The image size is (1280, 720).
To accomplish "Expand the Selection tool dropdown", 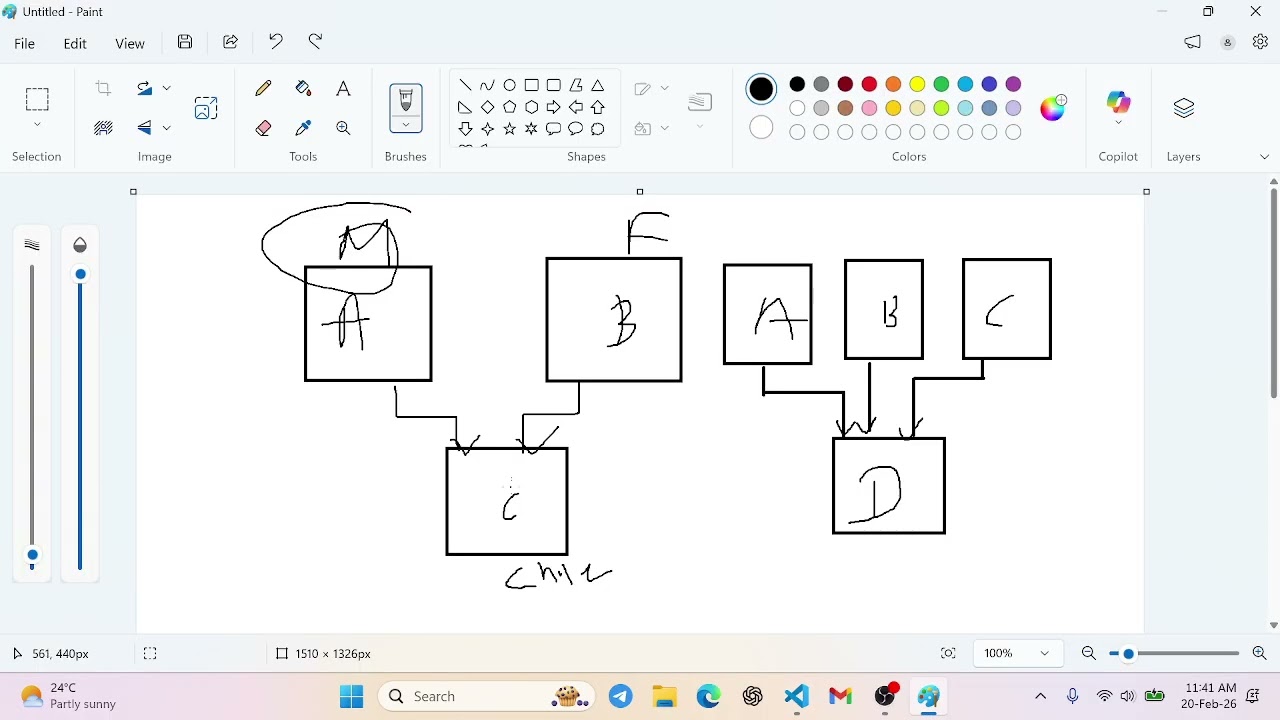I will [37, 125].
